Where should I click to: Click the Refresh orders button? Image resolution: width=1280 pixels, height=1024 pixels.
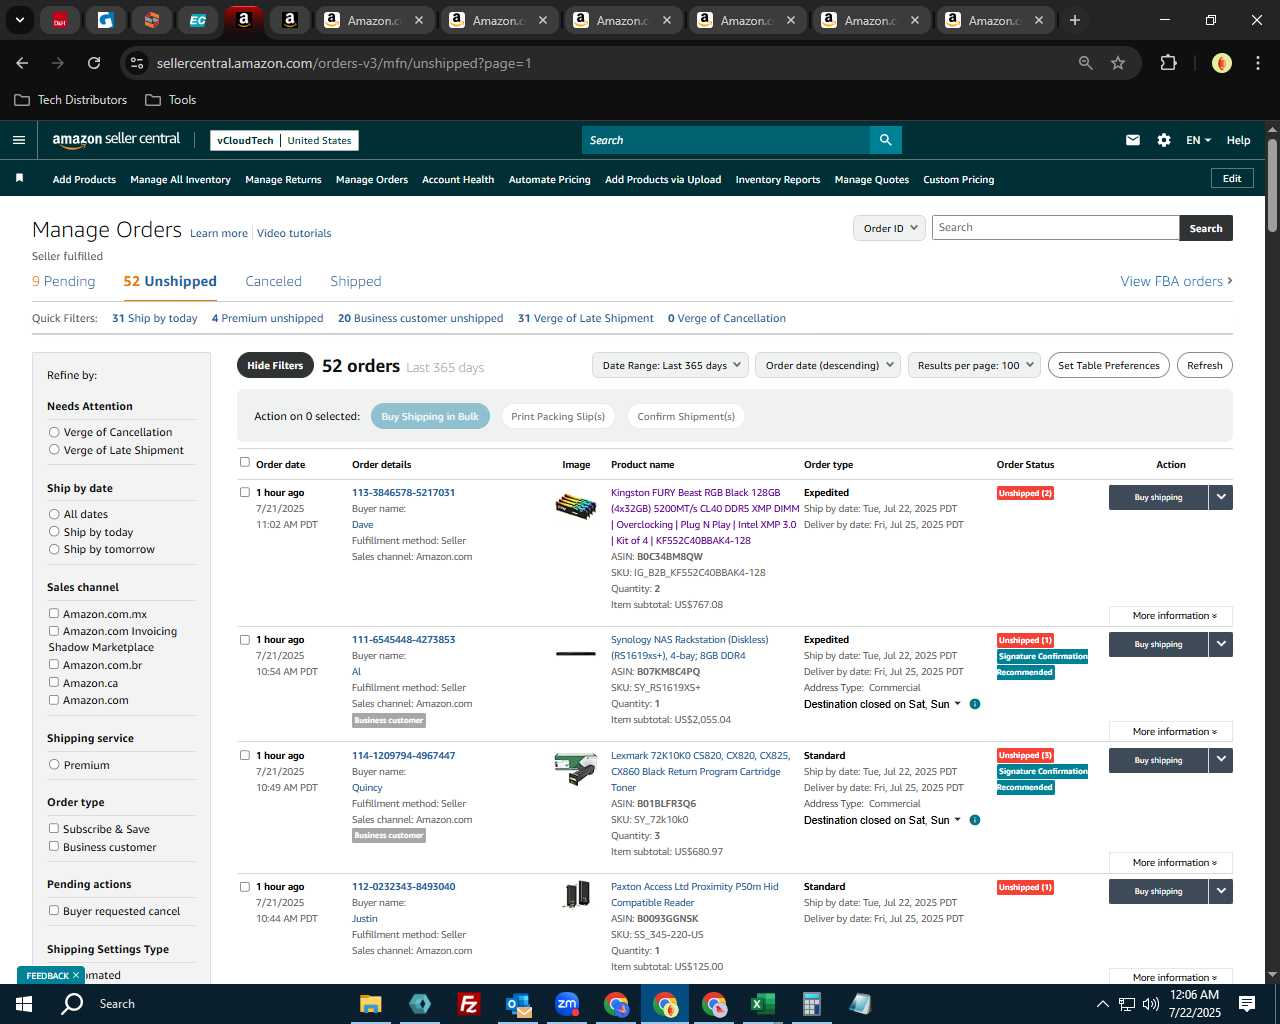point(1204,365)
